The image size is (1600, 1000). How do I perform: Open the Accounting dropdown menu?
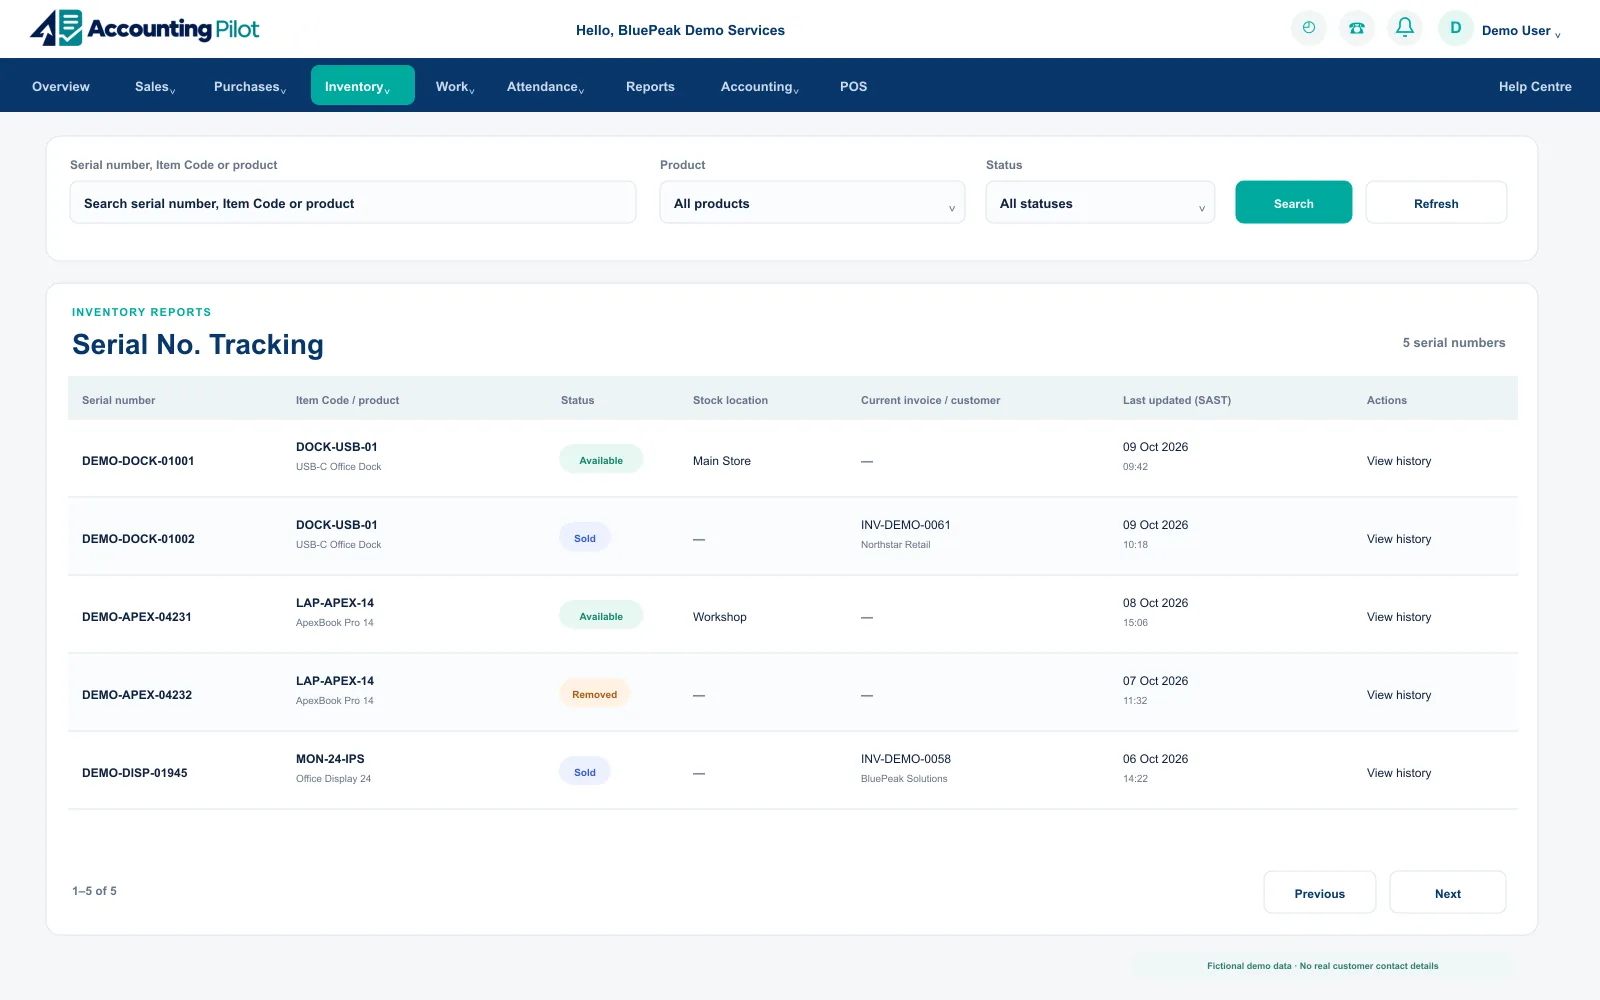(759, 87)
